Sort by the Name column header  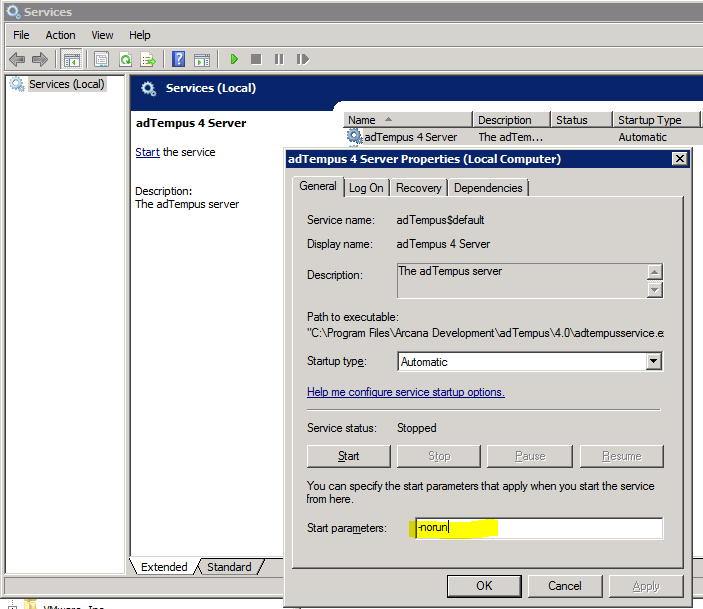pyautogui.click(x=408, y=120)
